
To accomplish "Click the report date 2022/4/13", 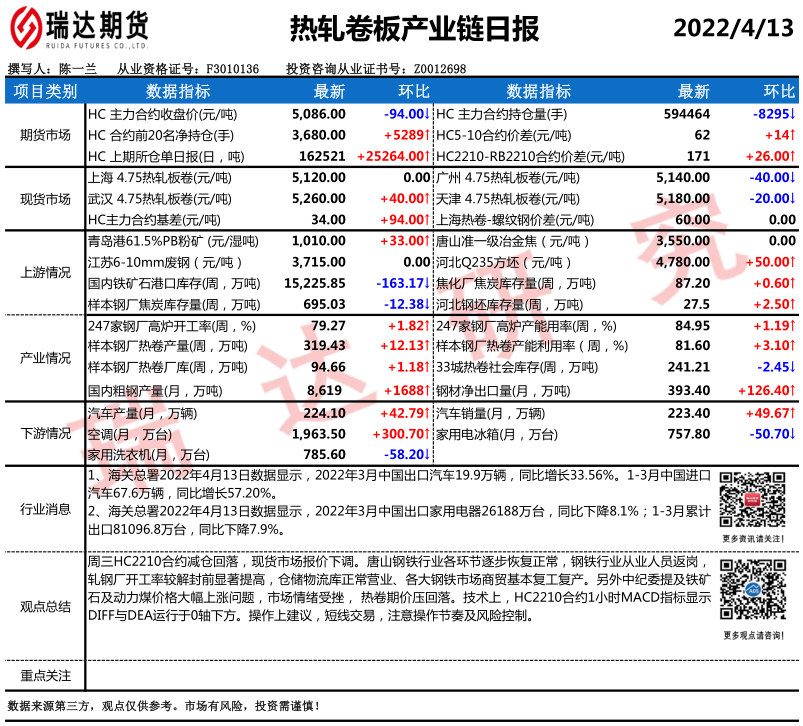I will [x=733, y=28].
